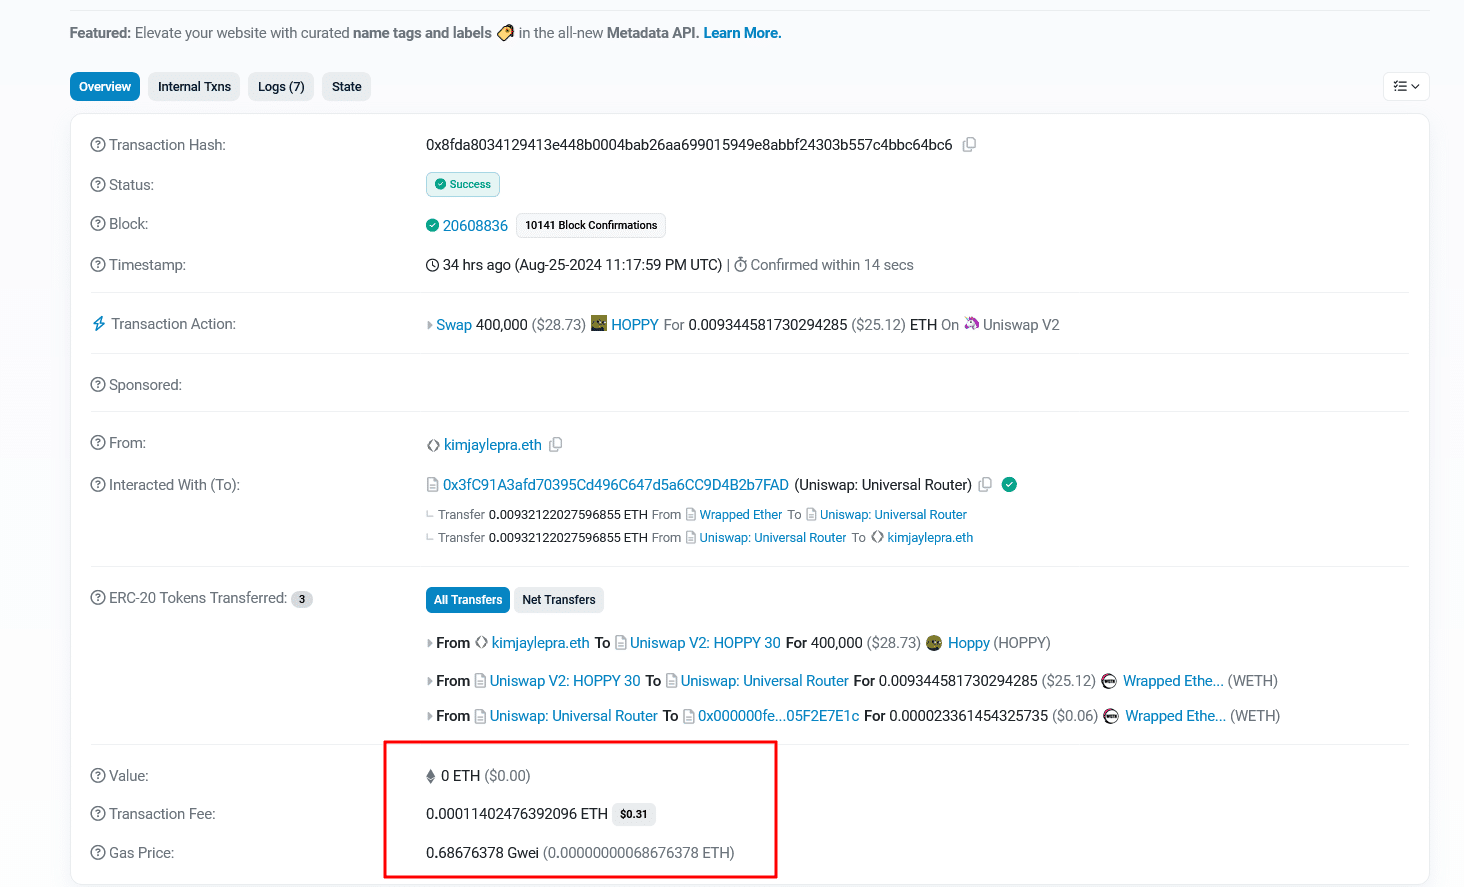Open the HOPPY token link in Transaction Action
Viewport: 1464px width, 887px height.
point(635,325)
